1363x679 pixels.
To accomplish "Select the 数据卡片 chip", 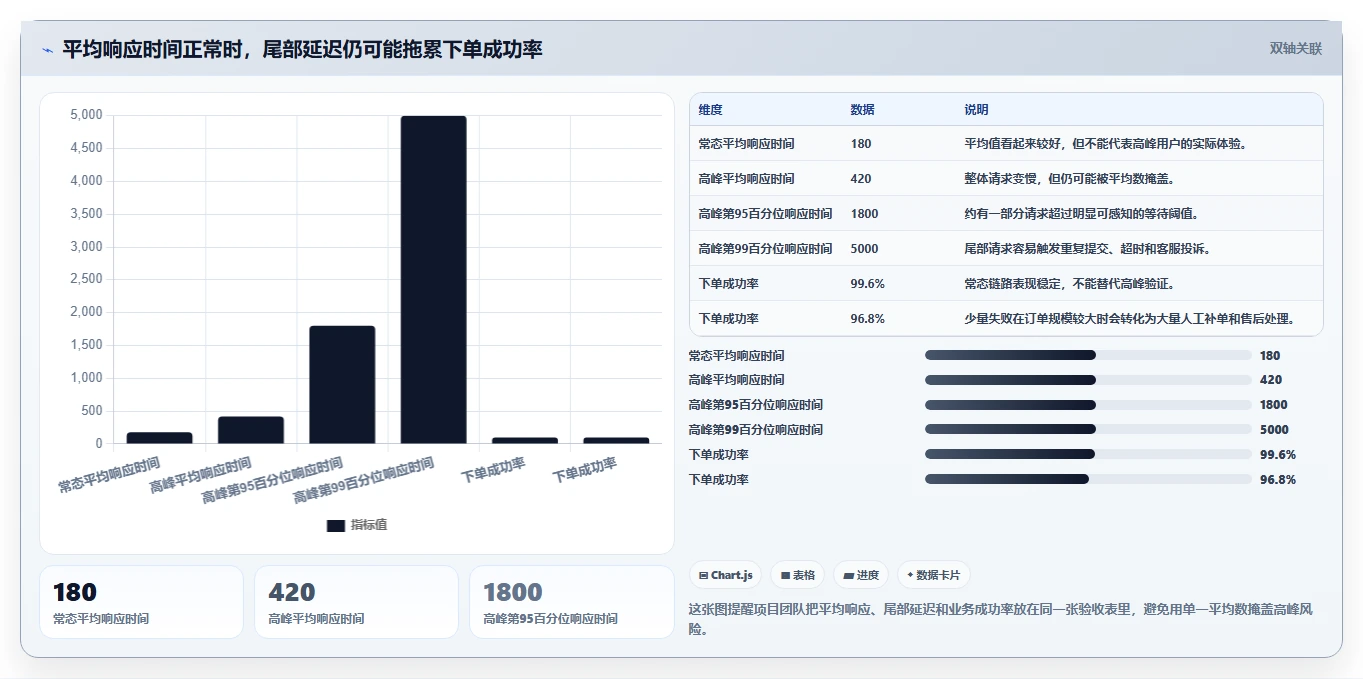I will pos(933,575).
